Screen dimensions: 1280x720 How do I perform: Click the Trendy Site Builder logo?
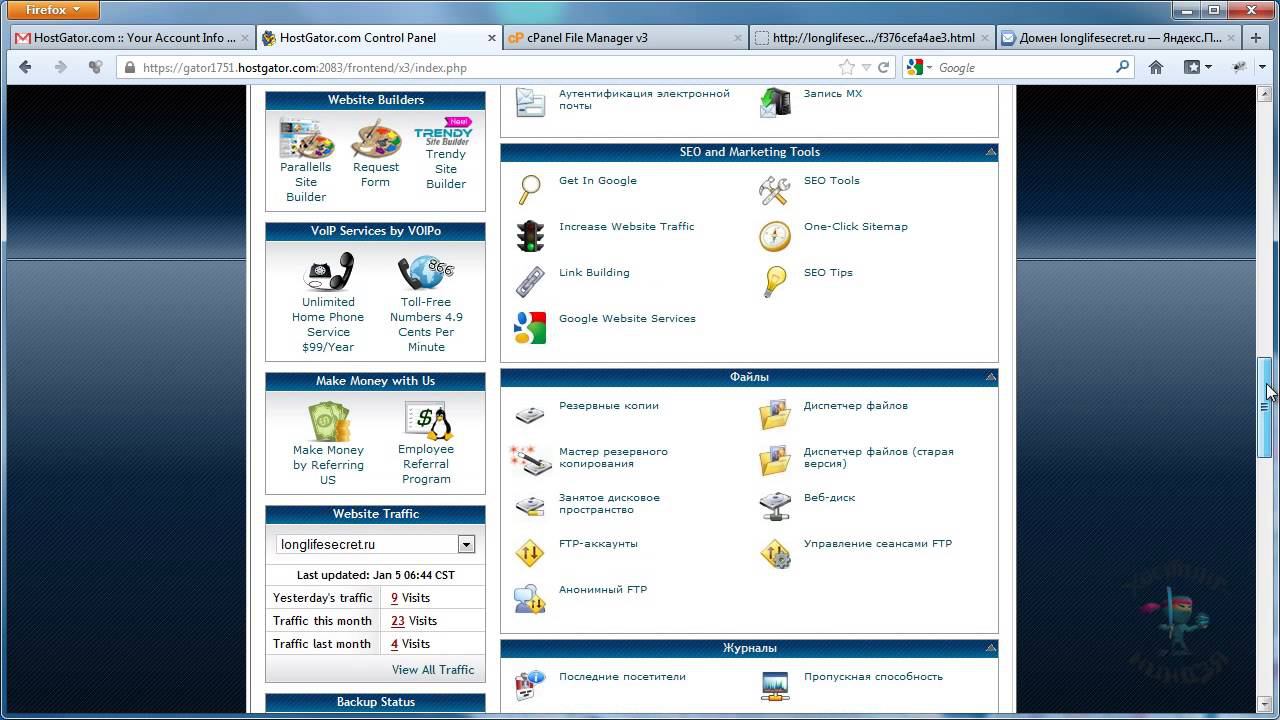pyautogui.click(x=444, y=132)
